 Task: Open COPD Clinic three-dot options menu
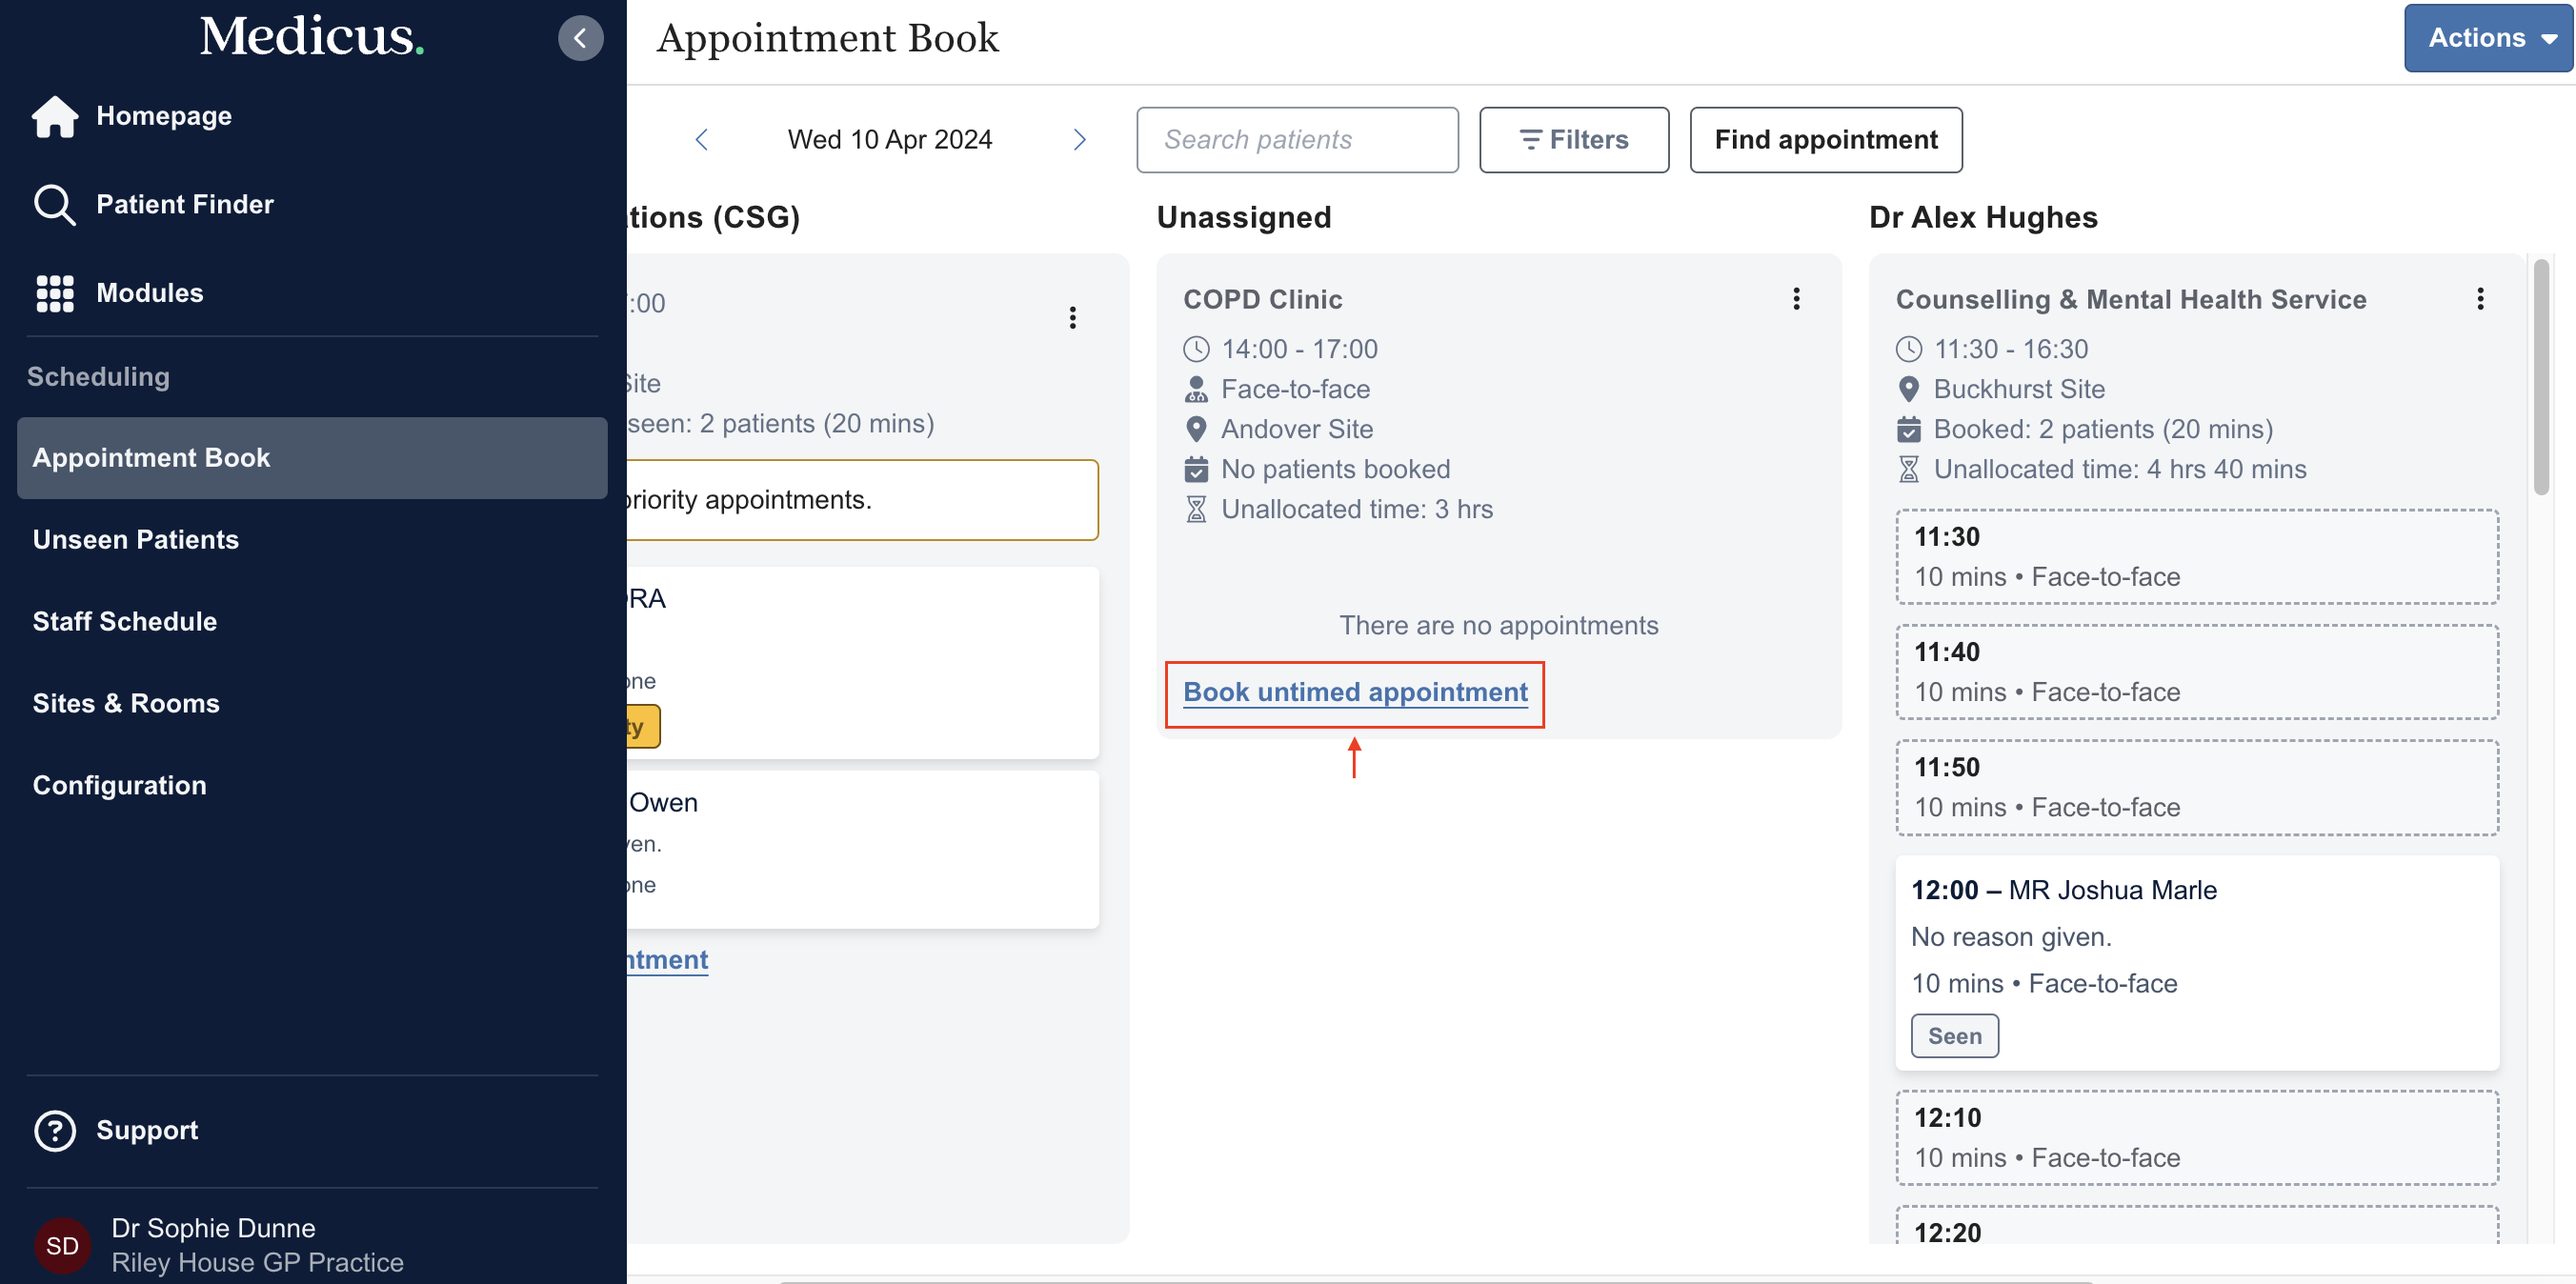tap(1796, 299)
